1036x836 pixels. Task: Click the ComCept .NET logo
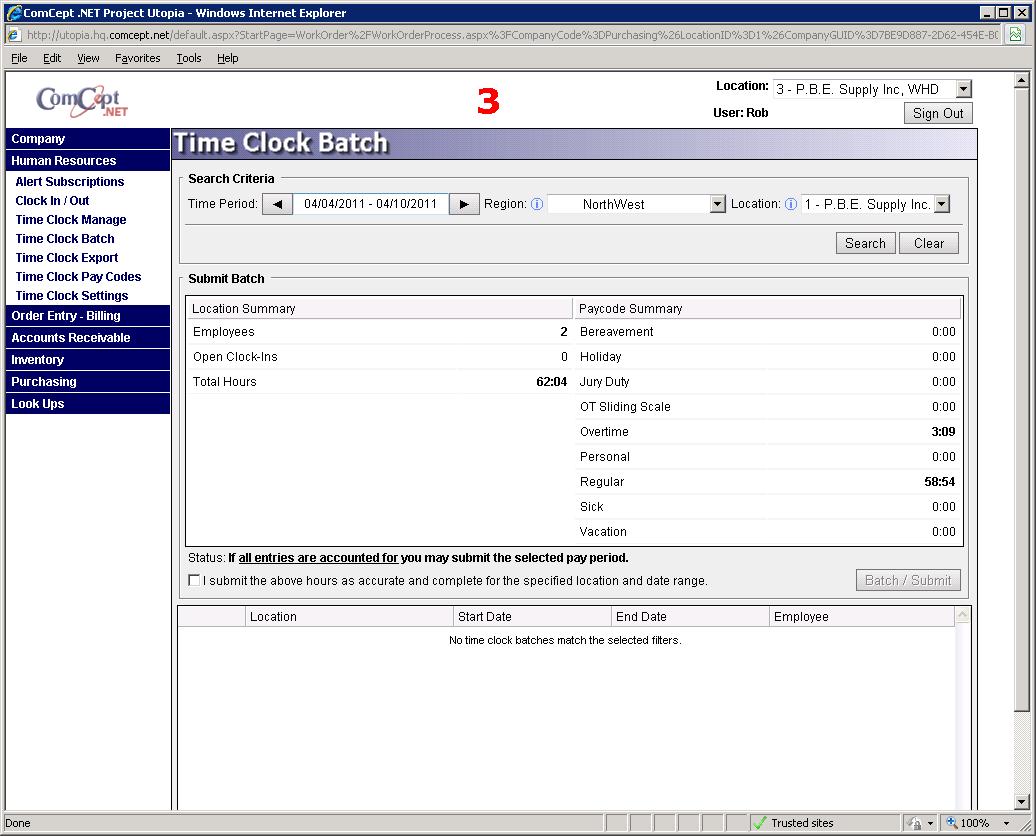pos(82,100)
